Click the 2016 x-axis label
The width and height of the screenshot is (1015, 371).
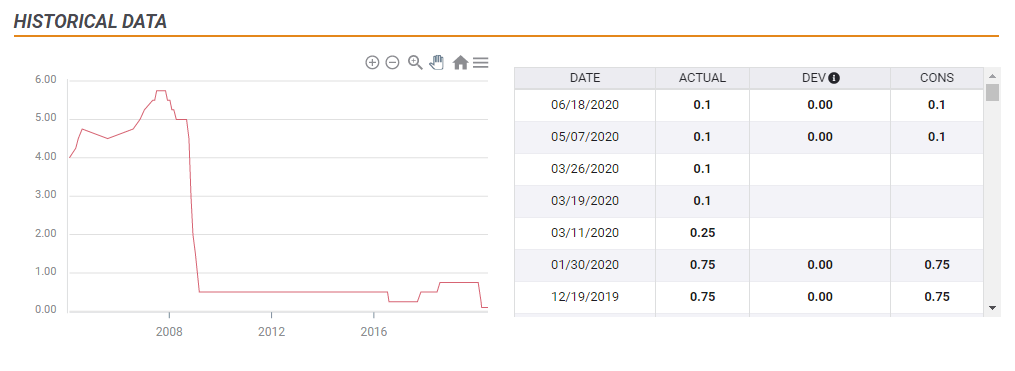[x=374, y=332]
